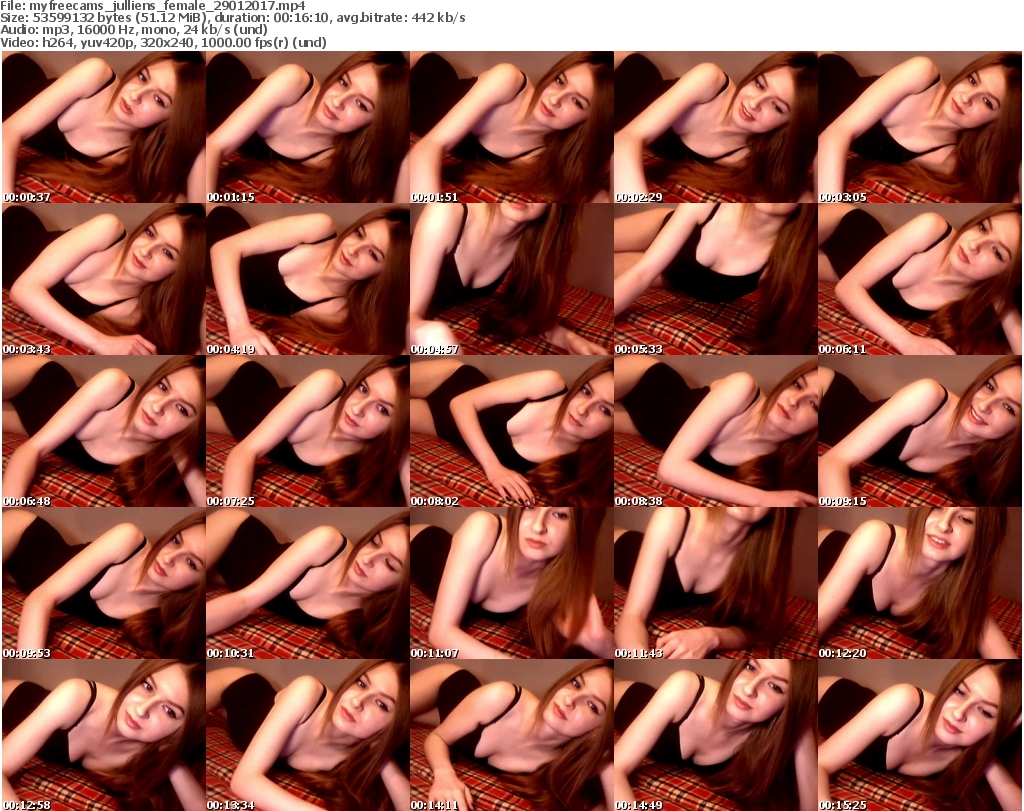Screen dimensions: 1024x811
Task: Click the 00:13:34 thumbnail
Action: (307, 735)
